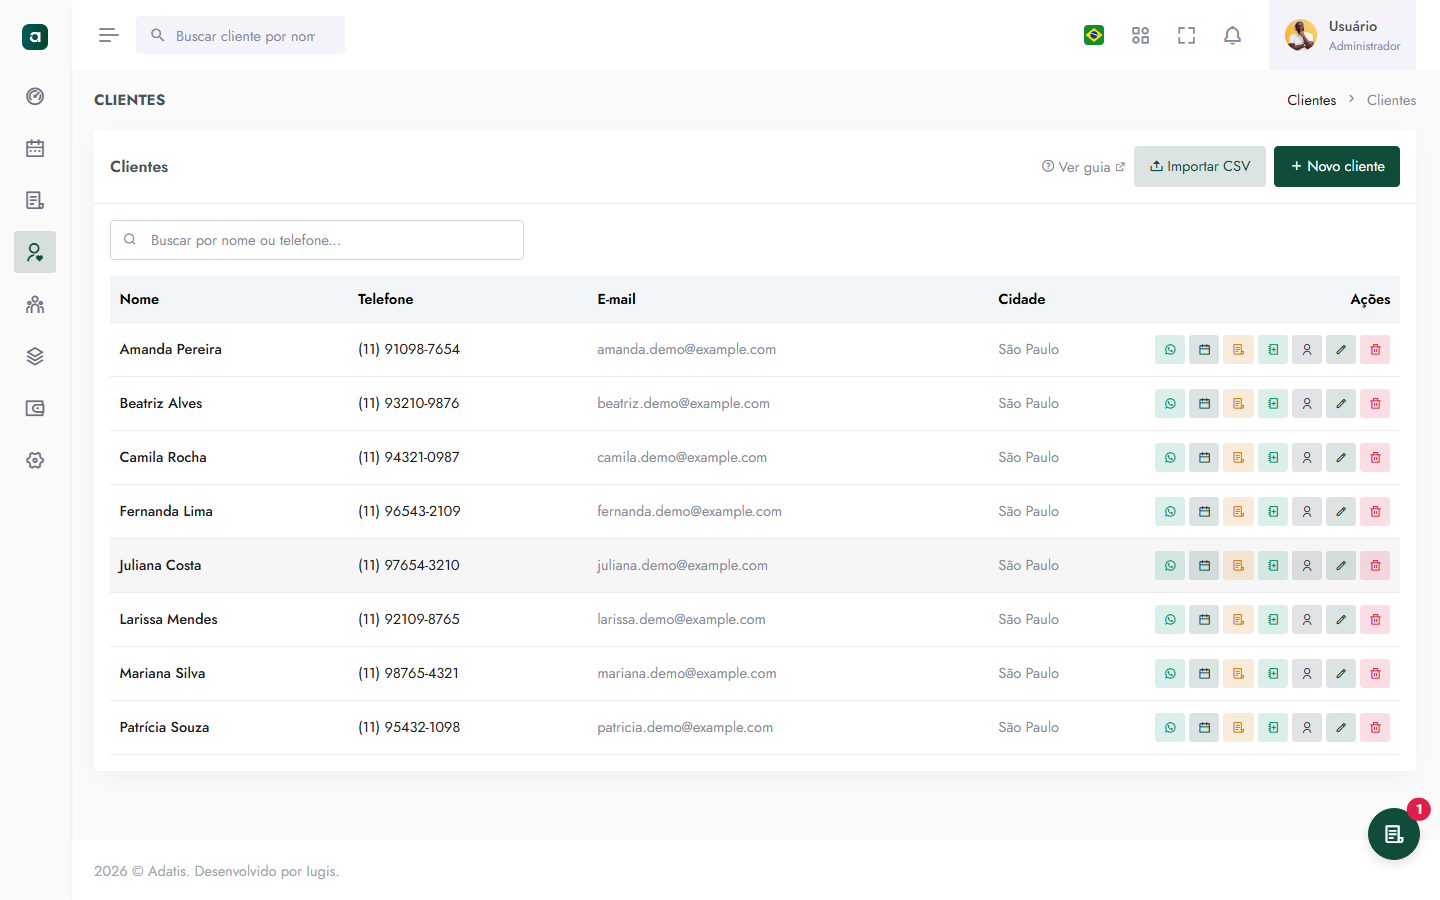Open the apps grid menu in header
Screen dimensions: 1440x900
1140,36
